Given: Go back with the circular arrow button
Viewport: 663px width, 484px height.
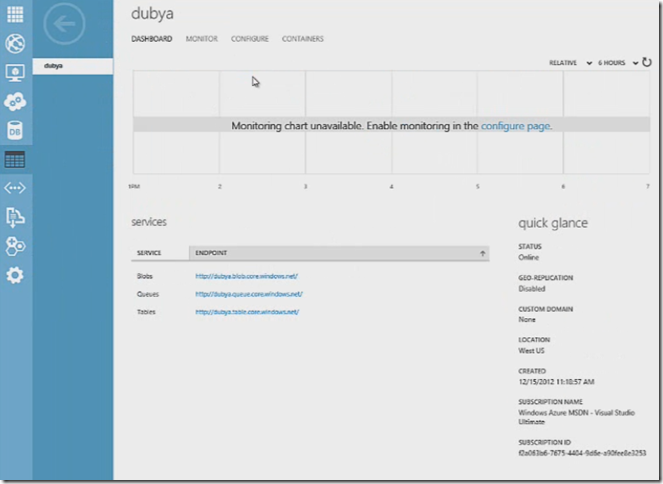Looking at the screenshot, I should point(64,24).
